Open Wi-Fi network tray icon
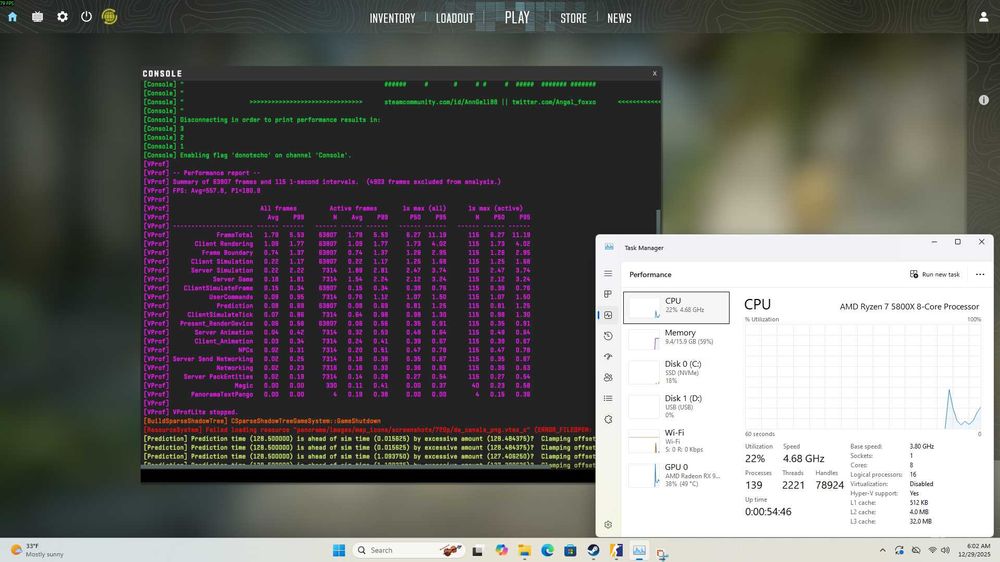1000x562 pixels. tap(932, 551)
